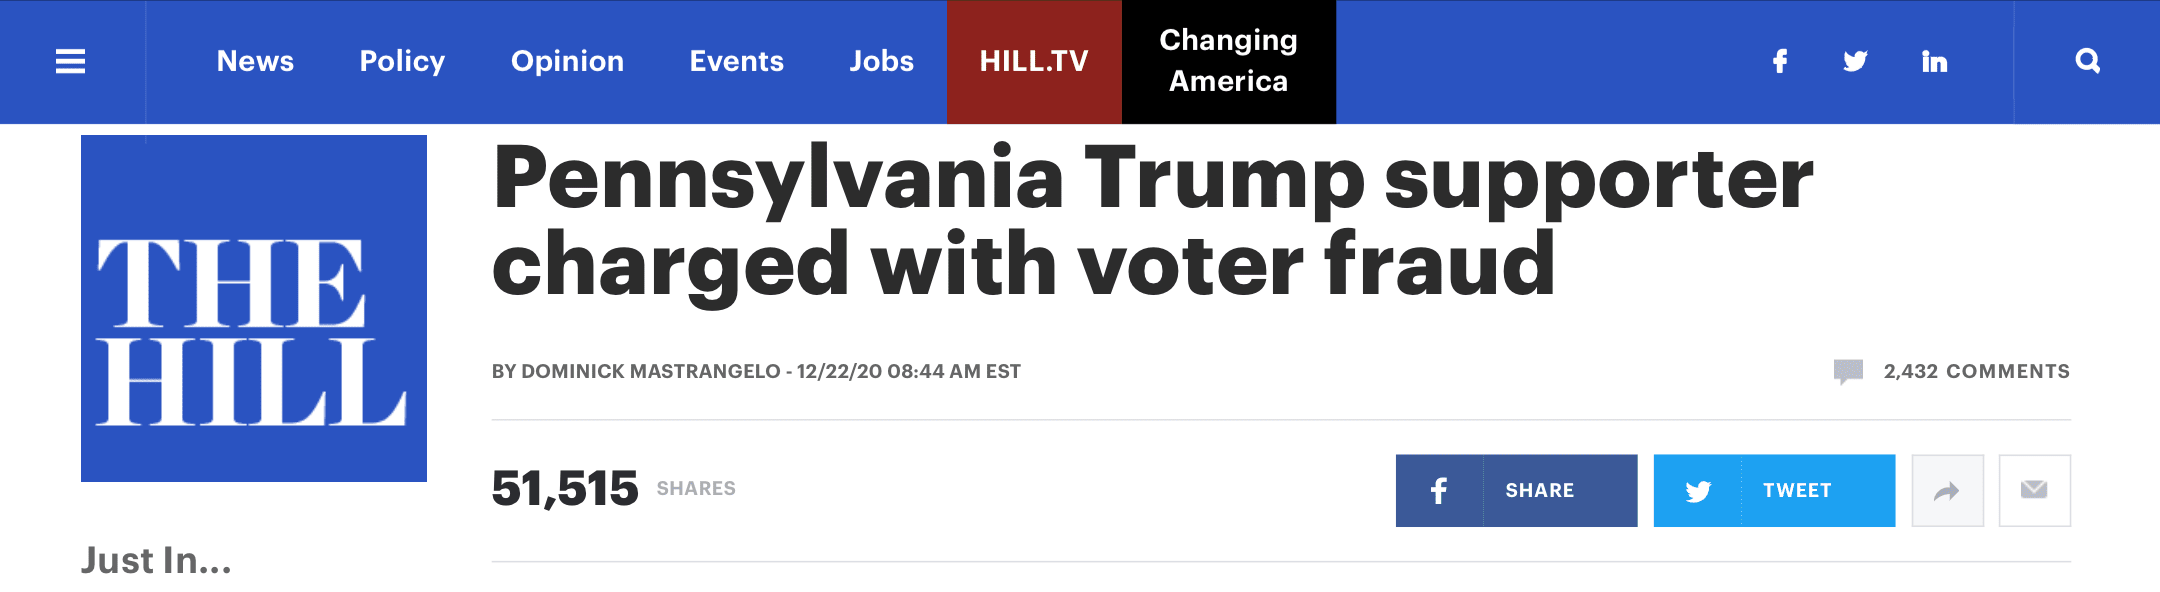The height and width of the screenshot is (592, 2160).
Task: Open the Events section
Action: (736, 62)
